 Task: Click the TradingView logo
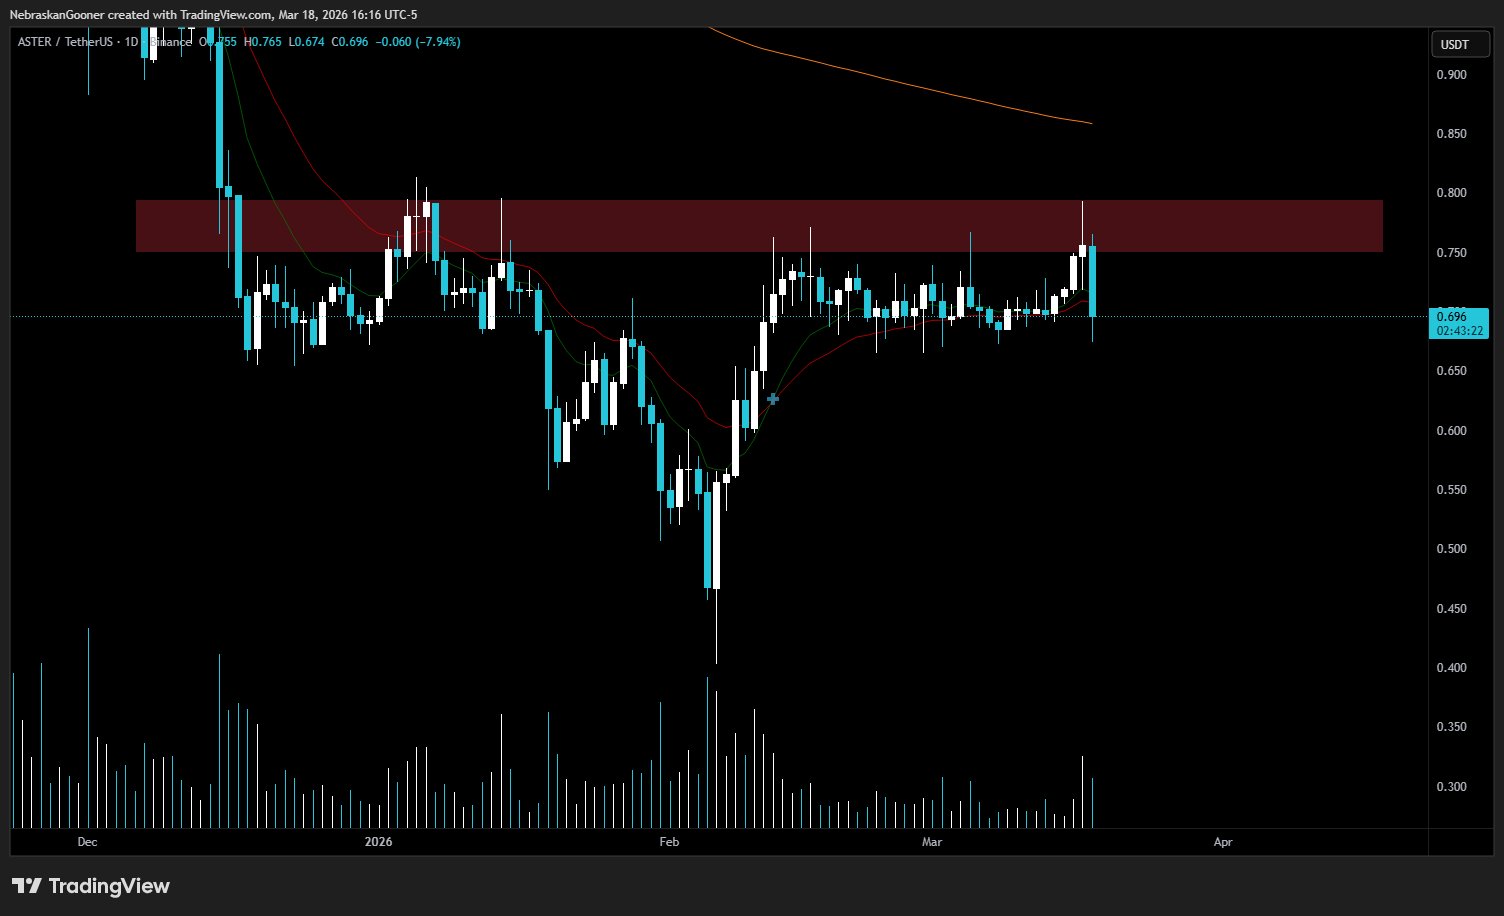click(x=91, y=886)
